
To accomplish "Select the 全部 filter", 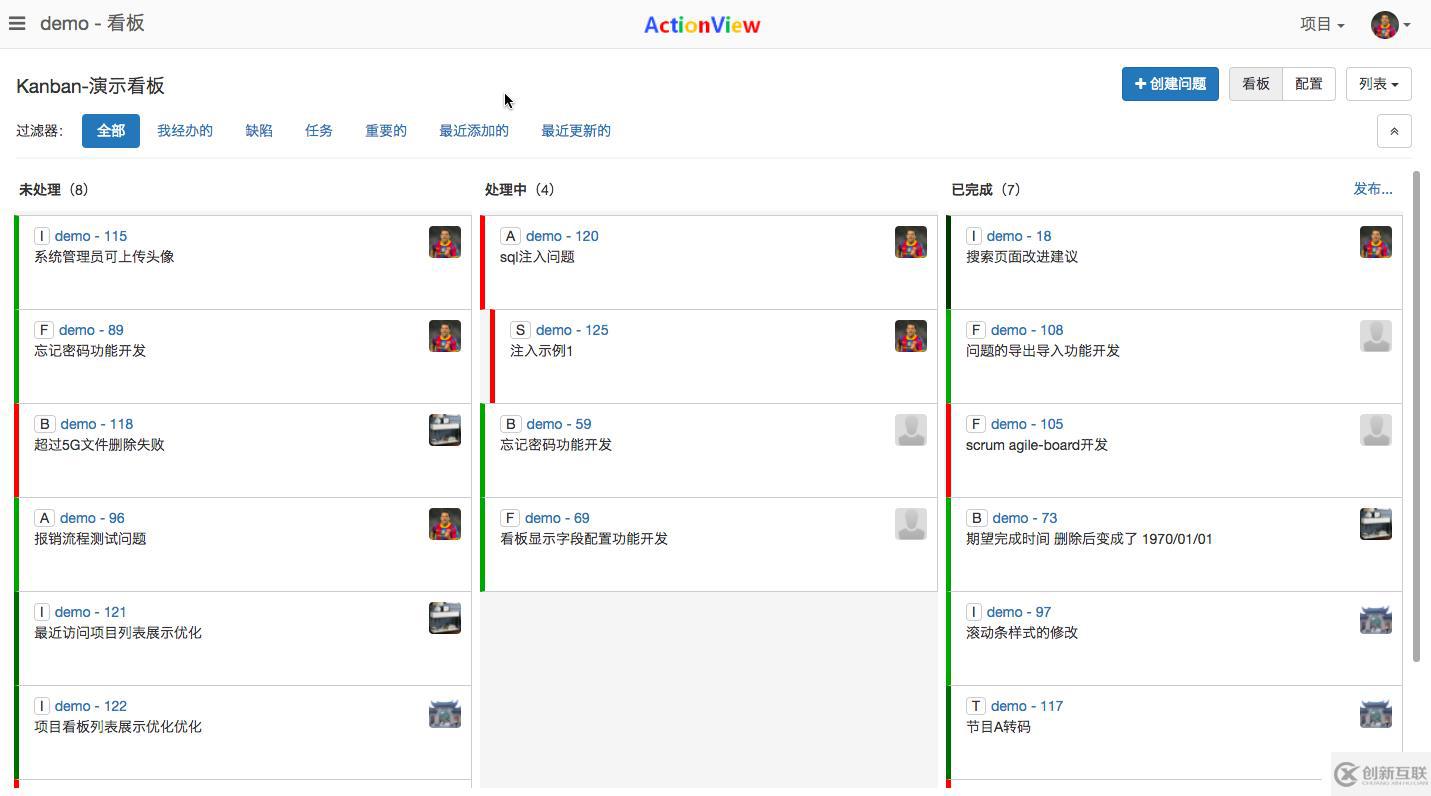I will click(110, 131).
